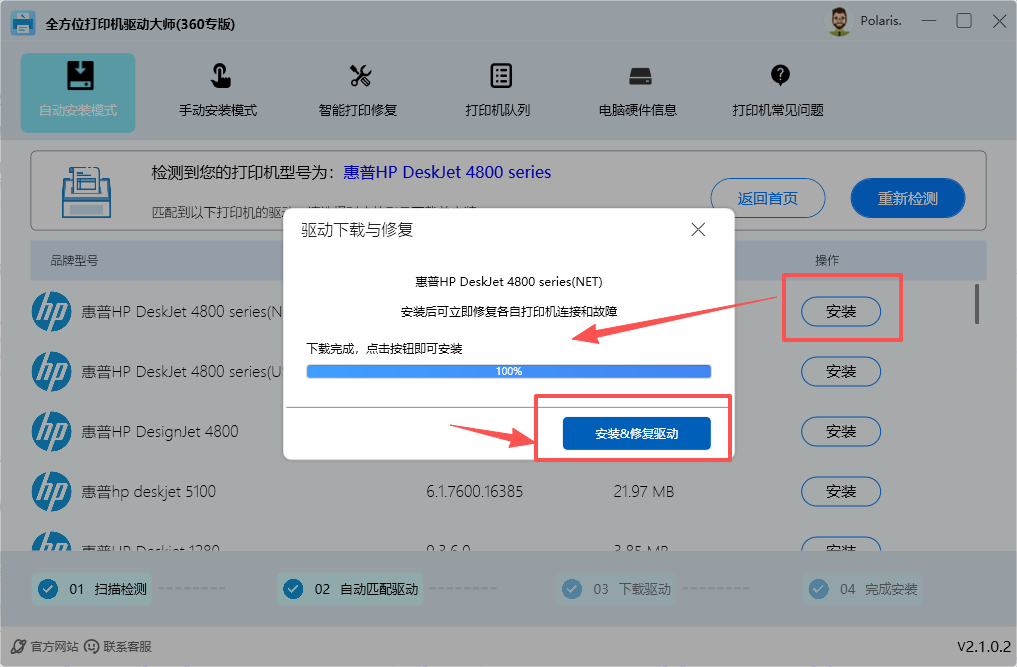Click the 100% download progress bar
1017x667 pixels.
pyautogui.click(x=509, y=370)
